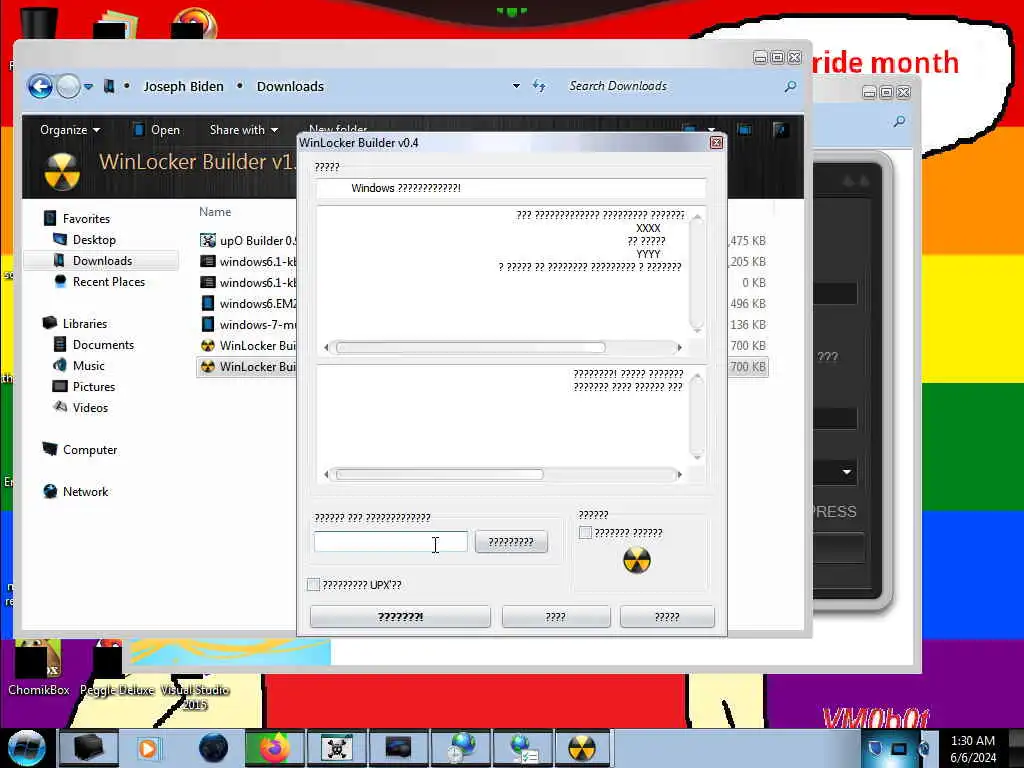1024x768 pixels.
Task: Click radiation icon in builder dialog
Action: tap(637, 560)
